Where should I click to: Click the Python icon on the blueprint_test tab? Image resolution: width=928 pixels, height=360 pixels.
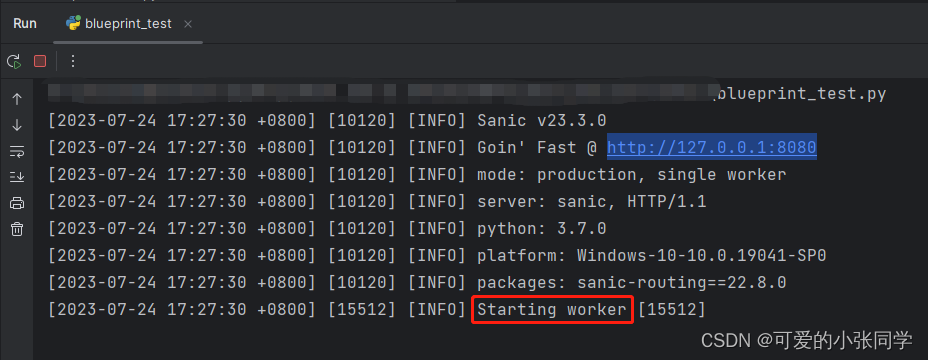73,24
